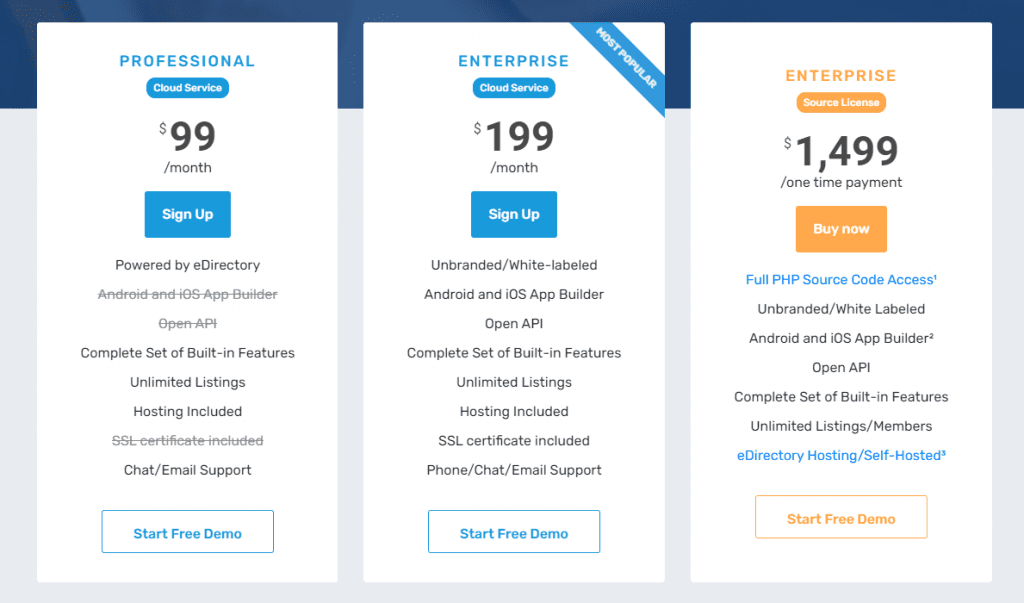Click Cloud Service badge under Professional

[x=187, y=88]
